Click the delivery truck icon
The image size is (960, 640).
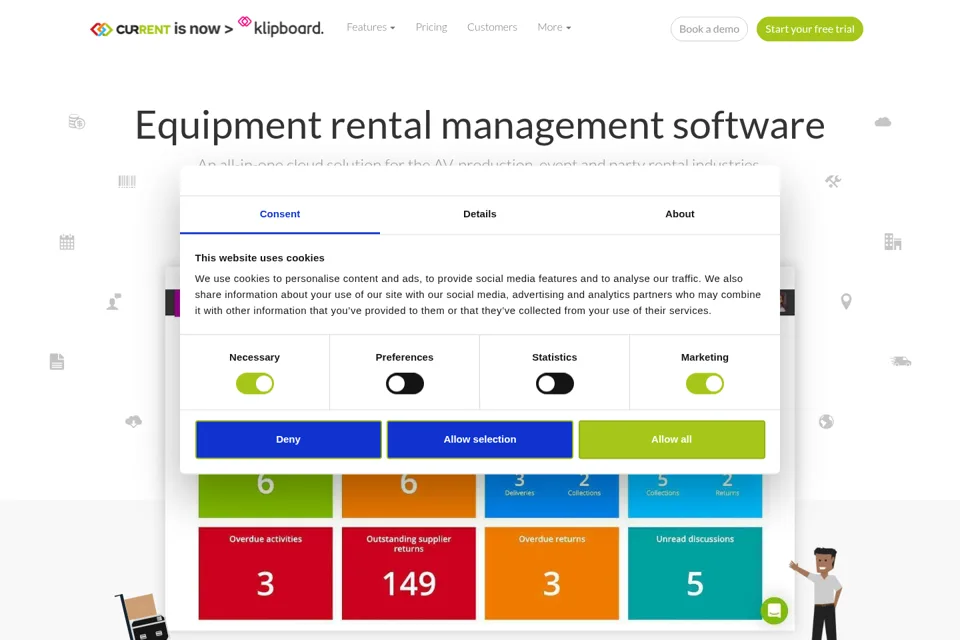(x=901, y=361)
